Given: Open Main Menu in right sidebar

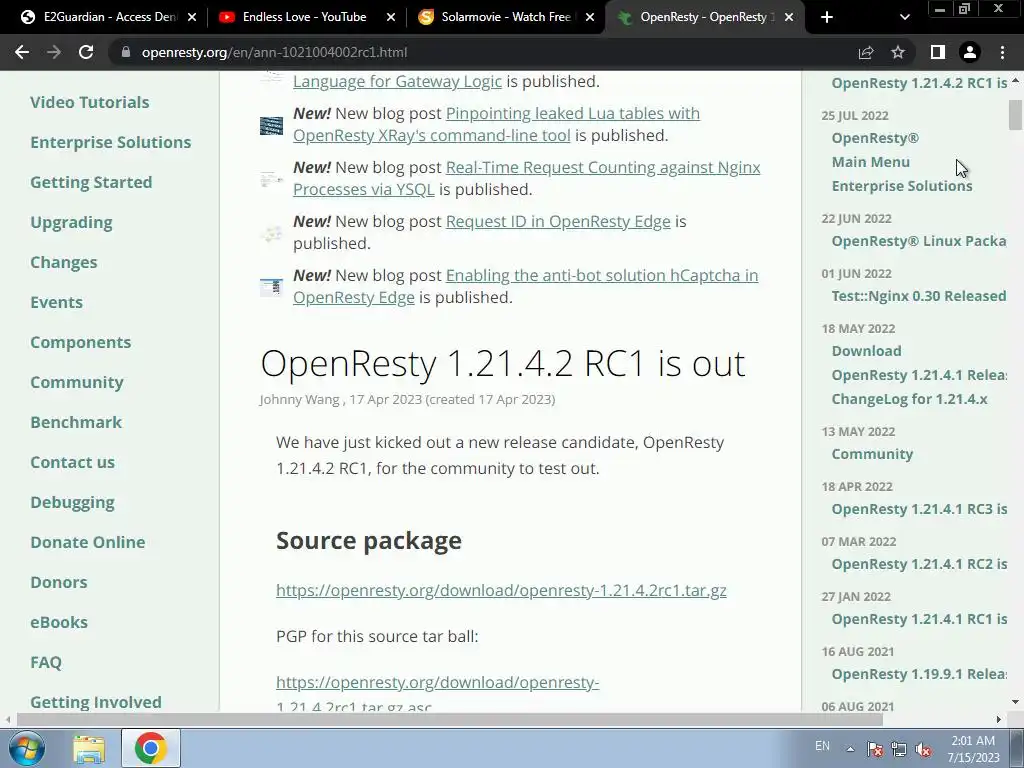Looking at the screenshot, I should [871, 162].
